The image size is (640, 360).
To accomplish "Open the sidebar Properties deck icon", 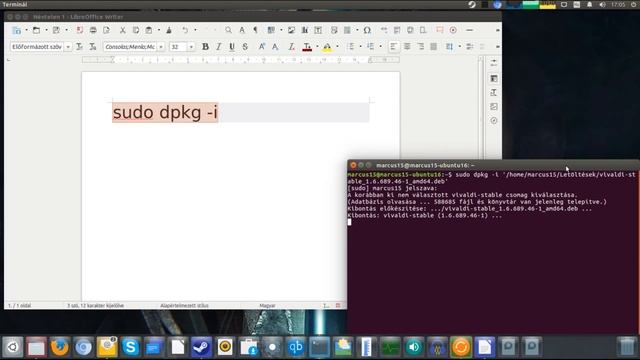I will point(493,78).
